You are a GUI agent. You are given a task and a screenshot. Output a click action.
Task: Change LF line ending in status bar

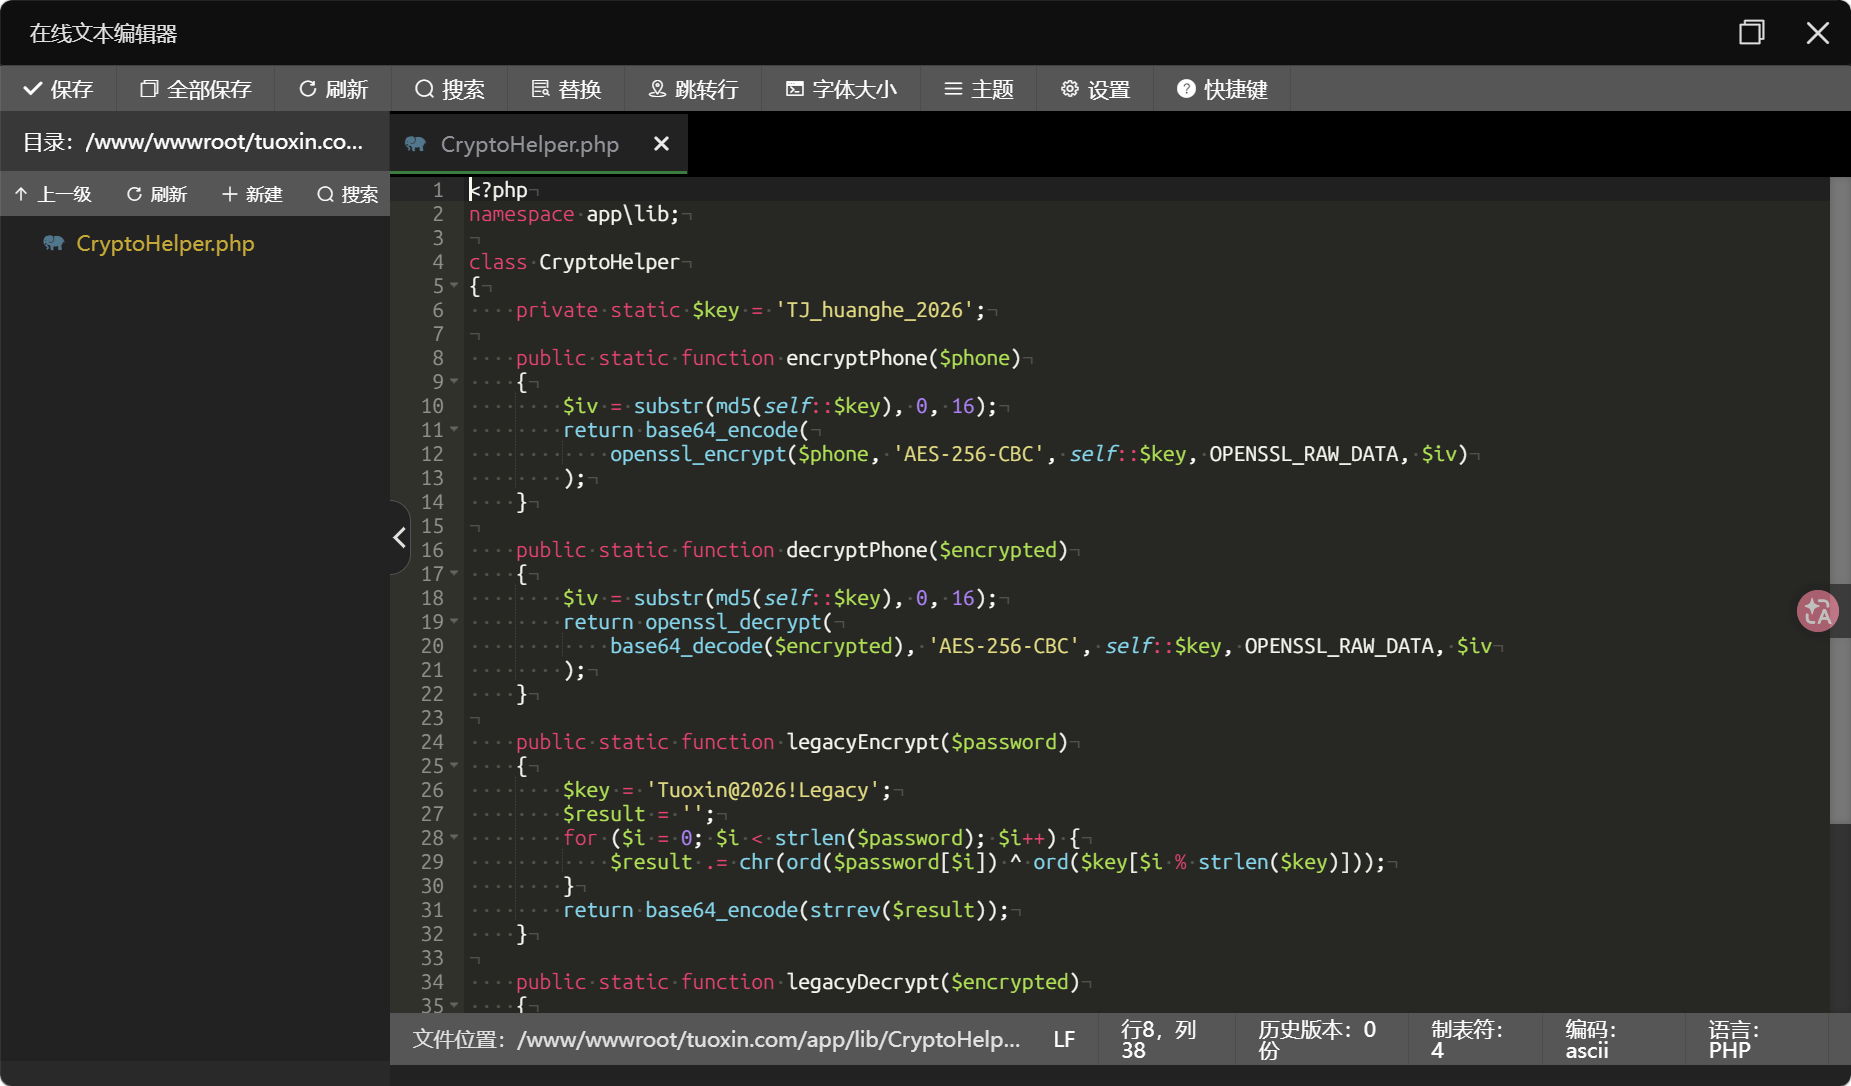click(1064, 1039)
